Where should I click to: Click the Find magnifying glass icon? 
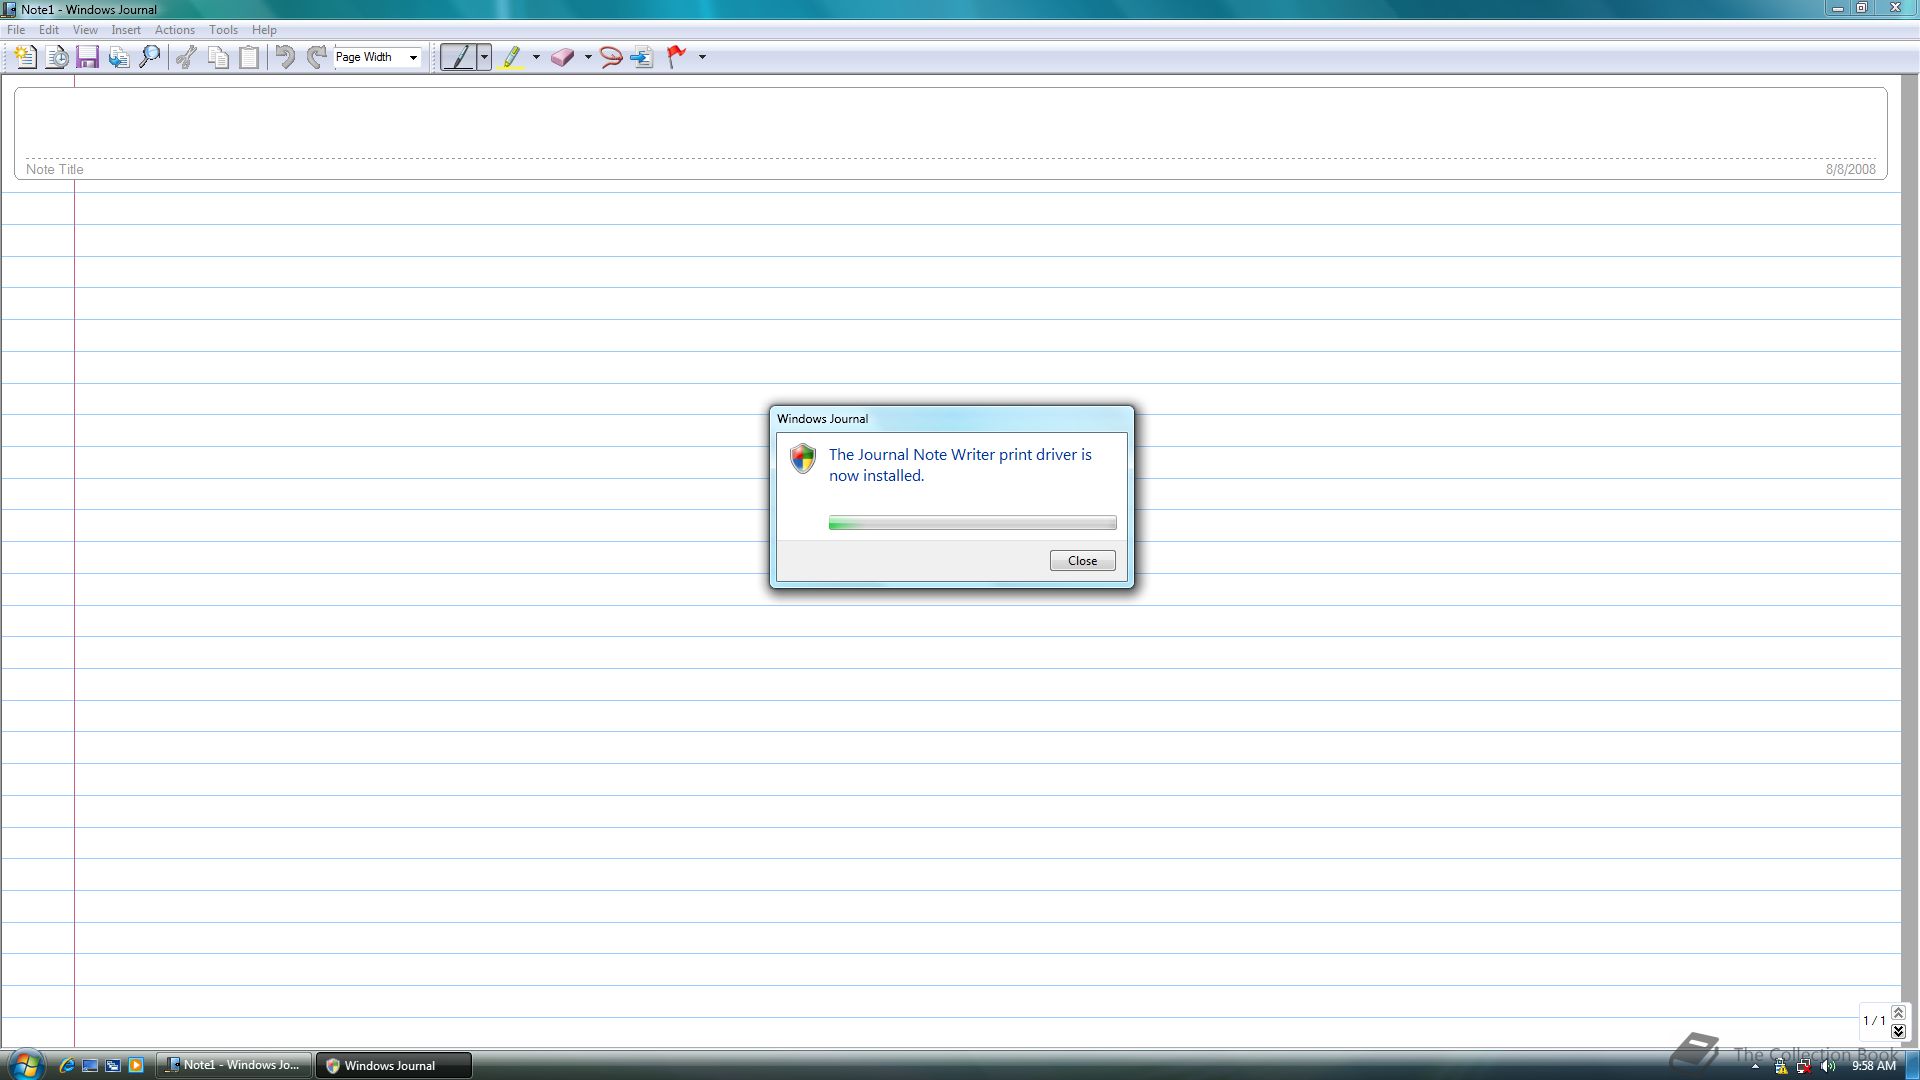[150, 57]
